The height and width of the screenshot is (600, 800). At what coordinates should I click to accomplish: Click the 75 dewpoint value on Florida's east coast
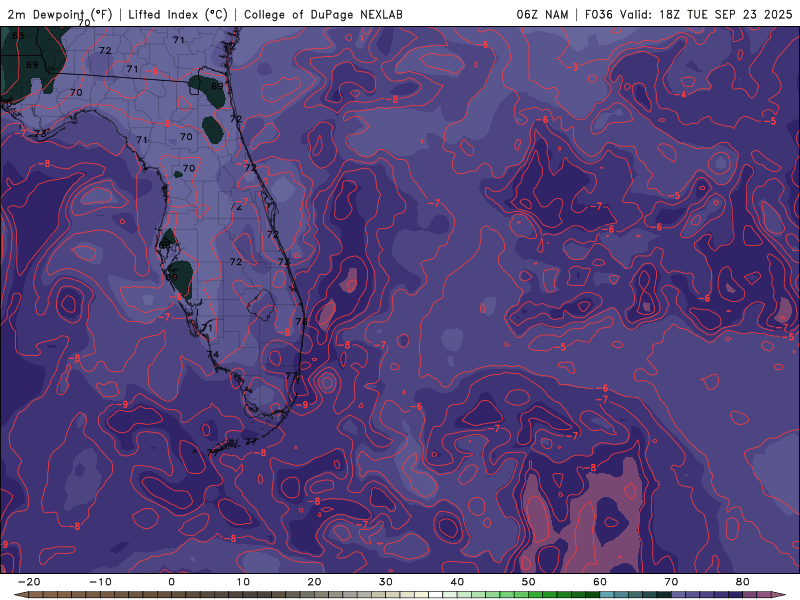click(284, 262)
